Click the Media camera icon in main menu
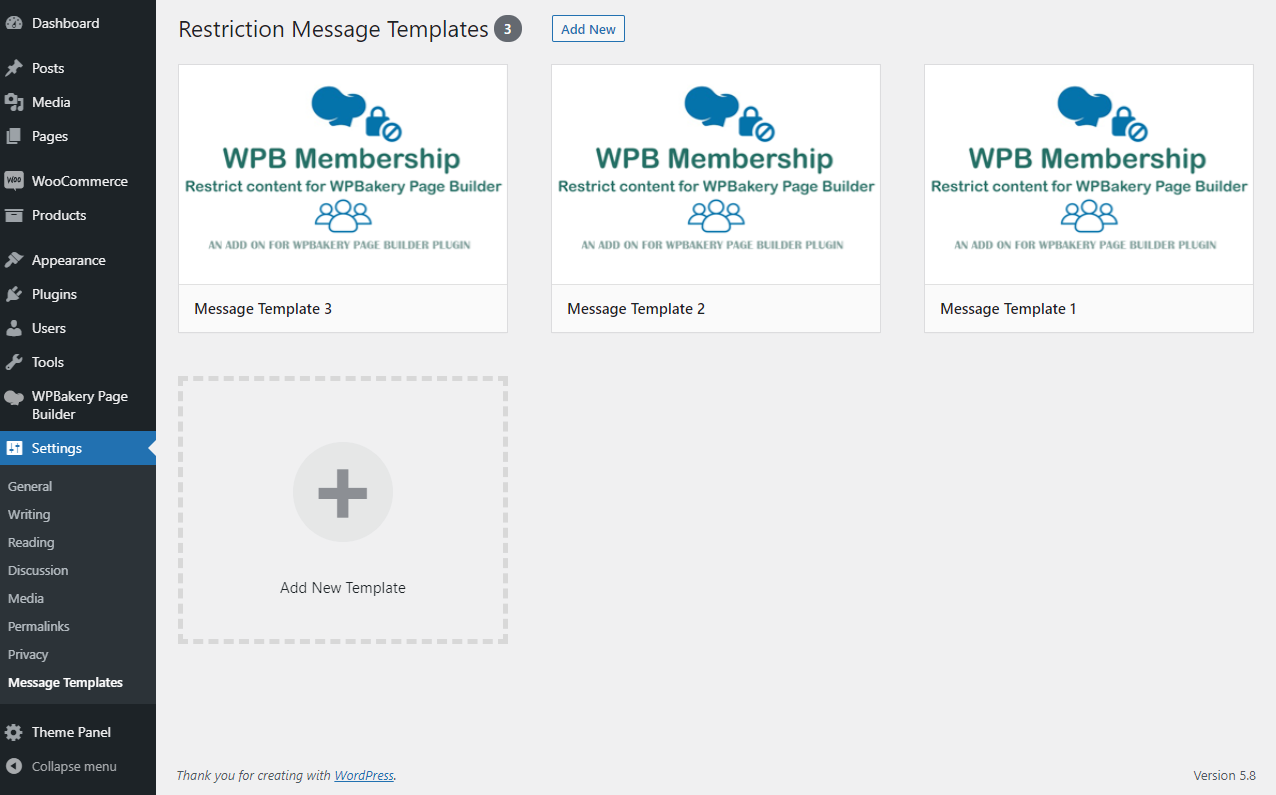This screenshot has width=1276, height=795. click(14, 102)
